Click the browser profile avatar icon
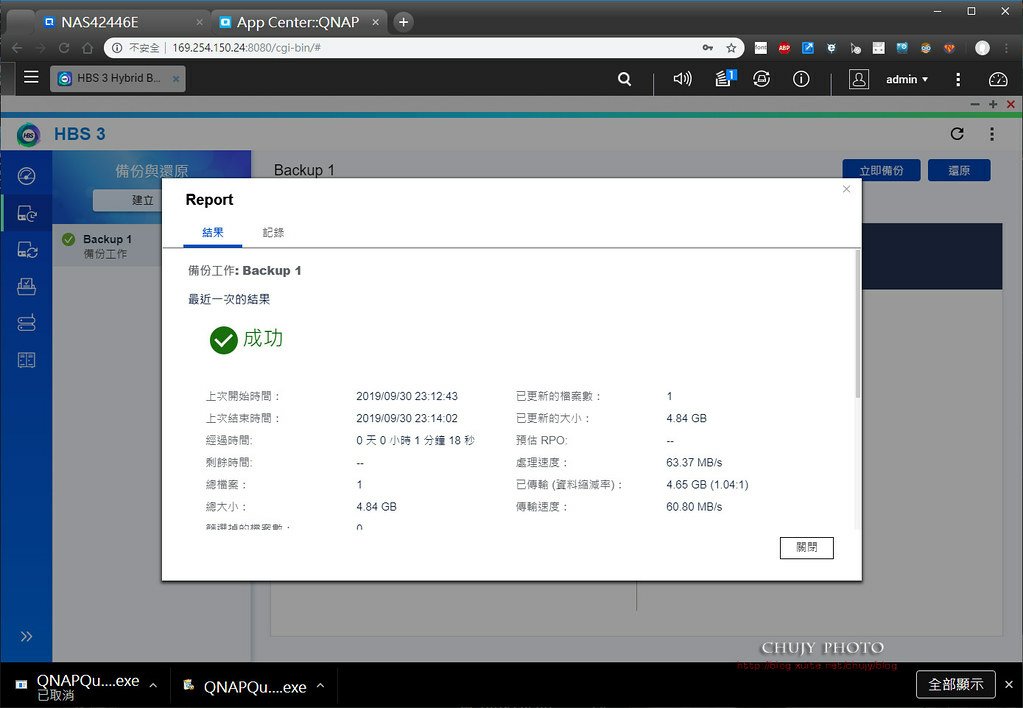 pos(982,48)
